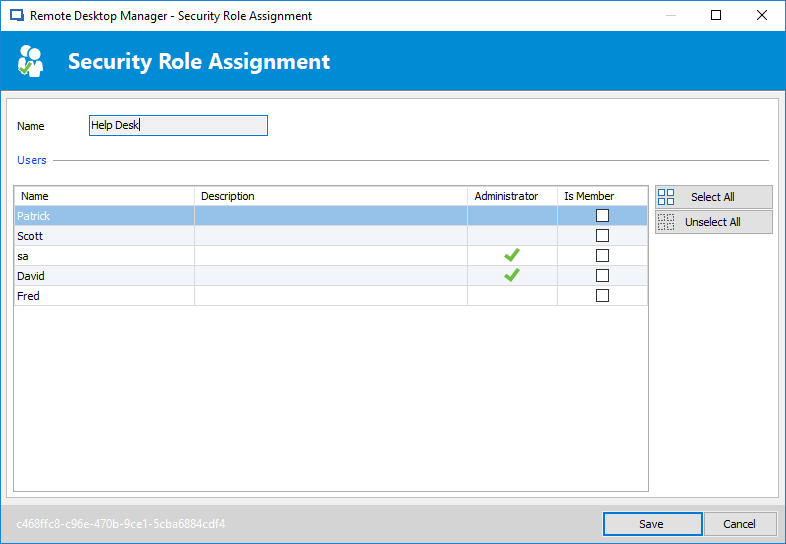Select the Fred user row

(x=100, y=296)
